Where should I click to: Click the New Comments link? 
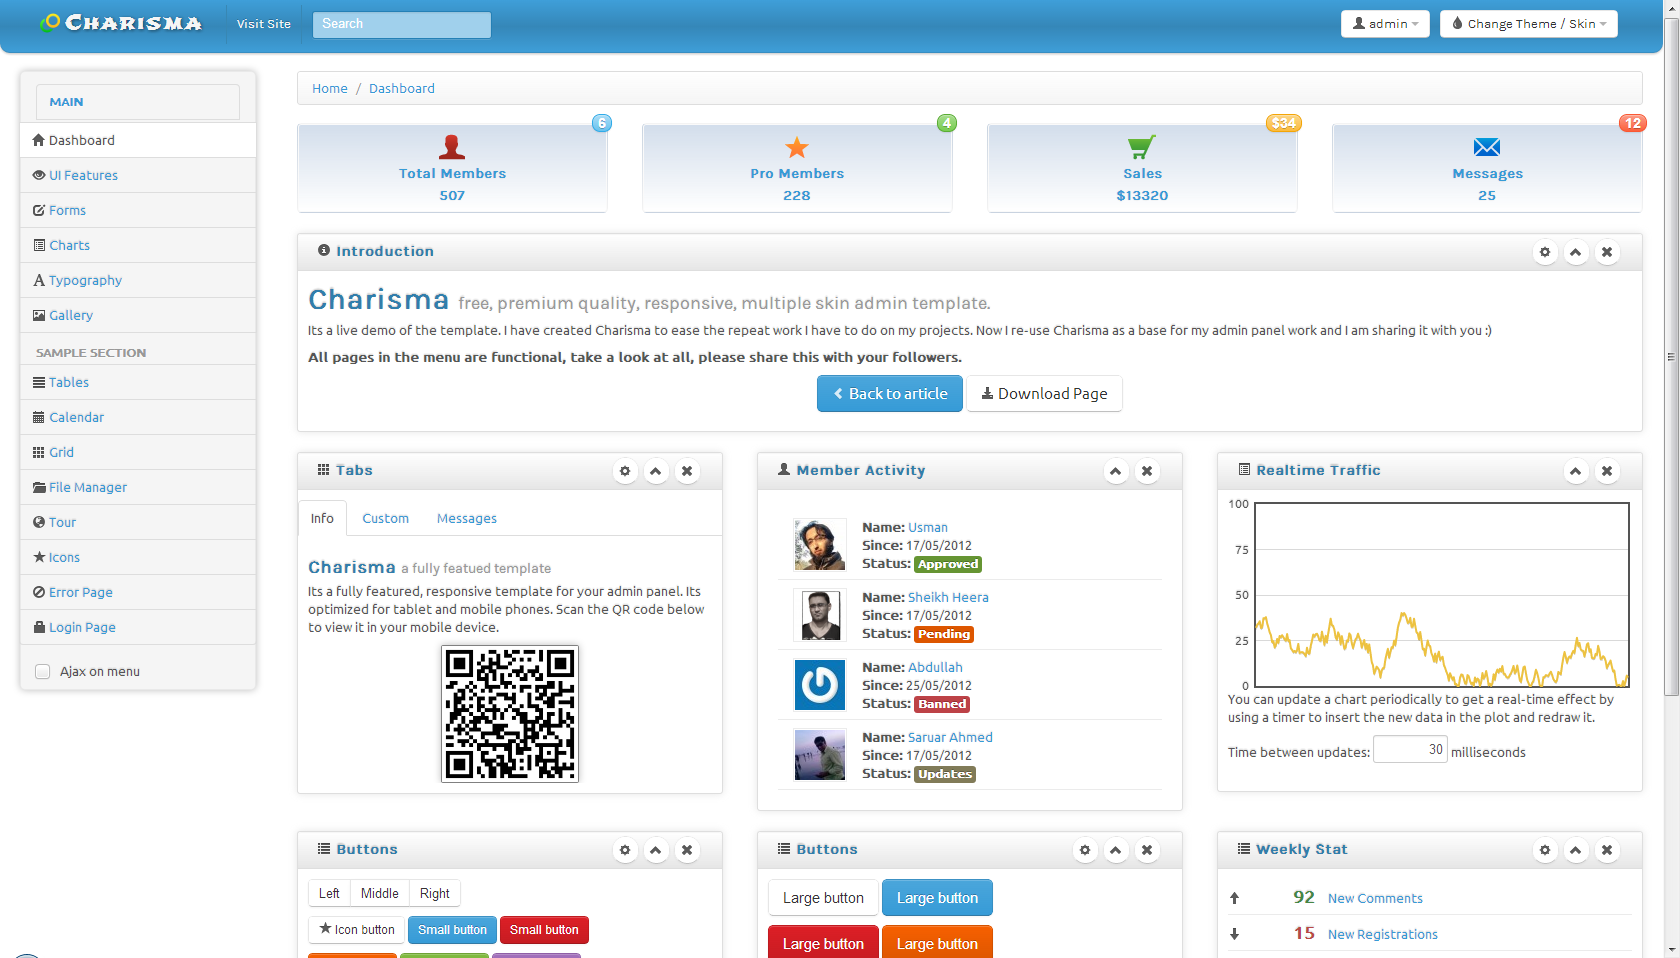pos(1375,899)
